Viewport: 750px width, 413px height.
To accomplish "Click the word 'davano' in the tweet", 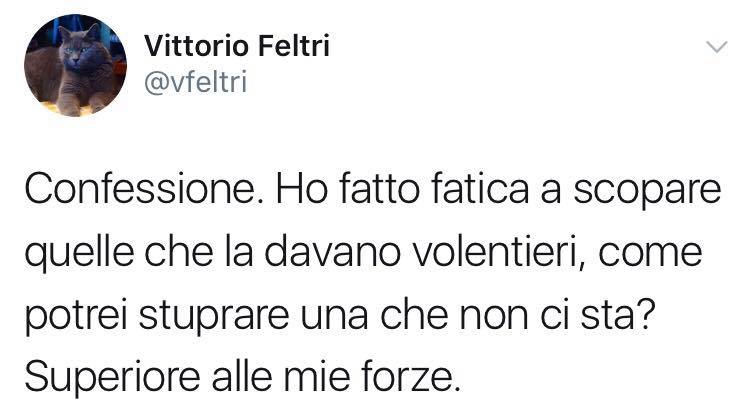I will pos(332,253).
